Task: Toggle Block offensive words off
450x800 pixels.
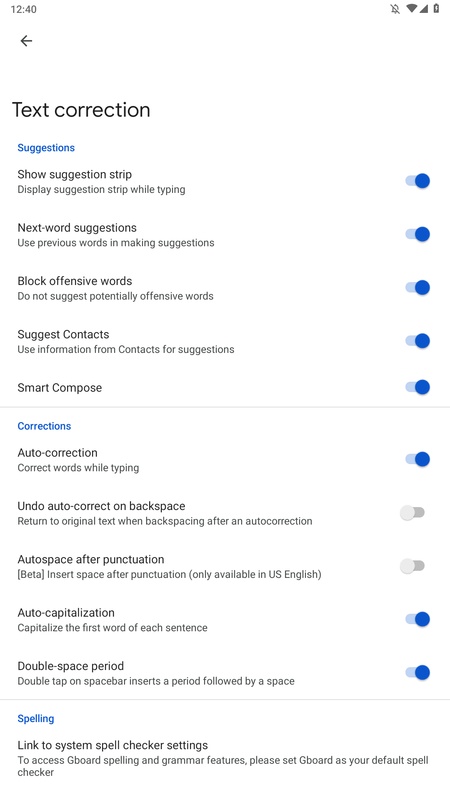Action: 418,288
